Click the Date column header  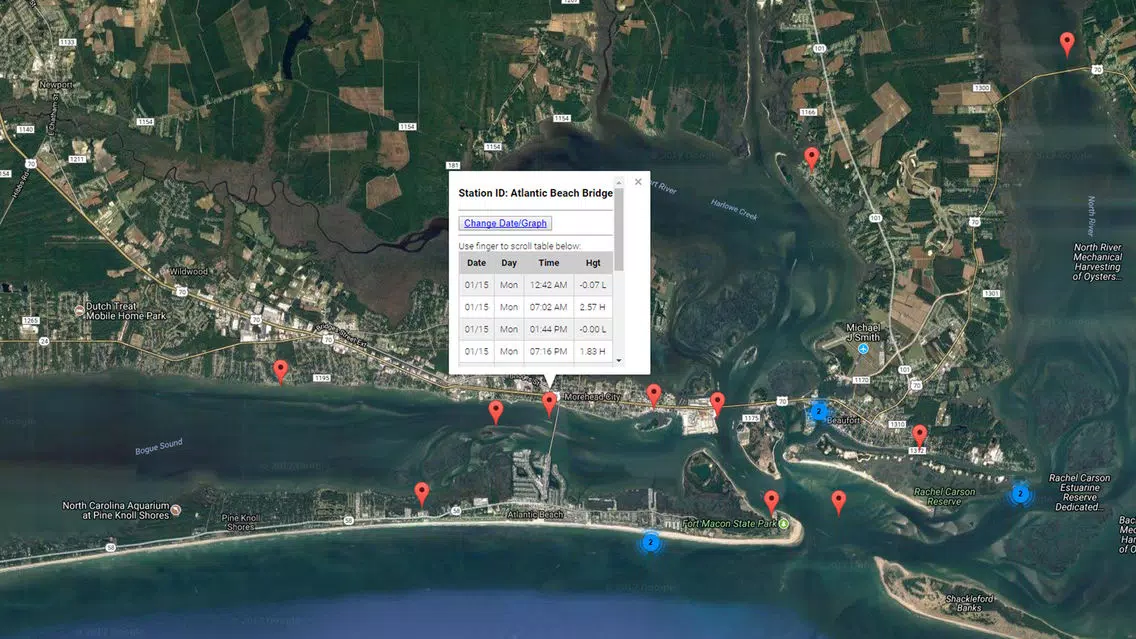point(476,263)
